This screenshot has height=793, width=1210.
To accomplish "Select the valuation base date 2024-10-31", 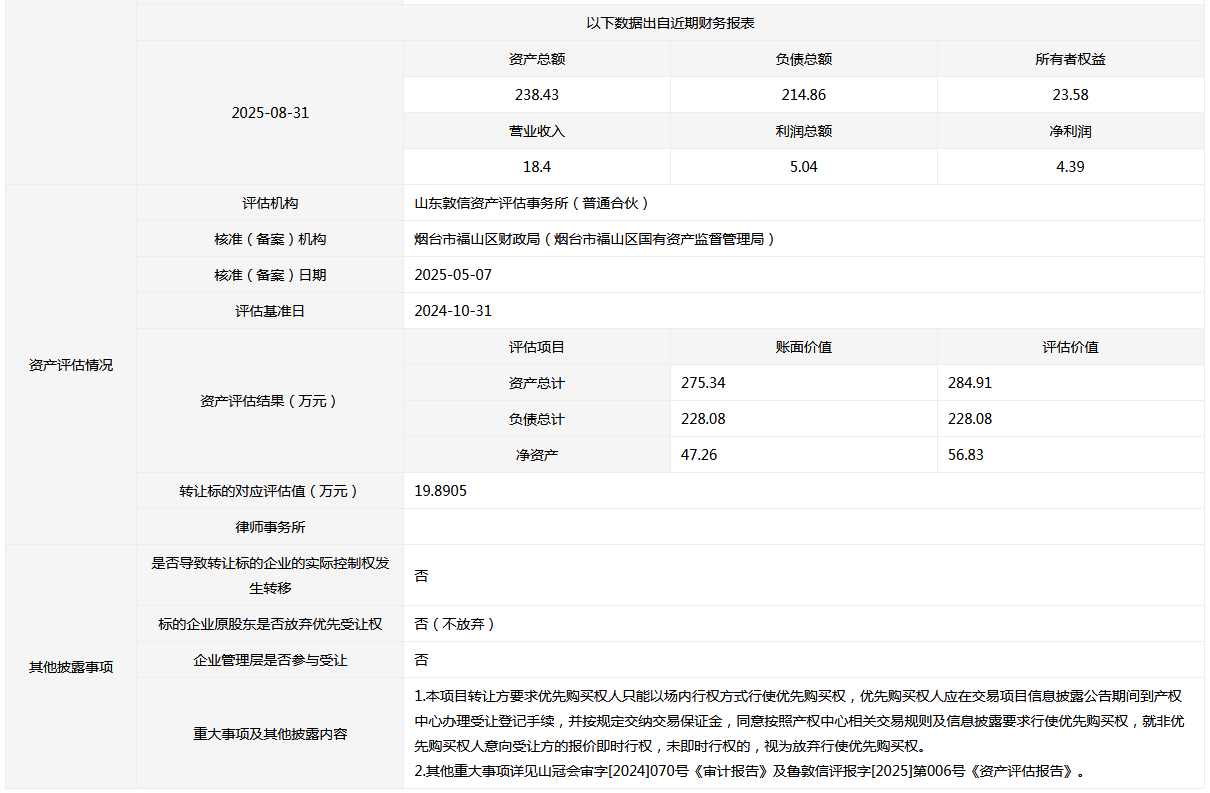I will tap(453, 311).
